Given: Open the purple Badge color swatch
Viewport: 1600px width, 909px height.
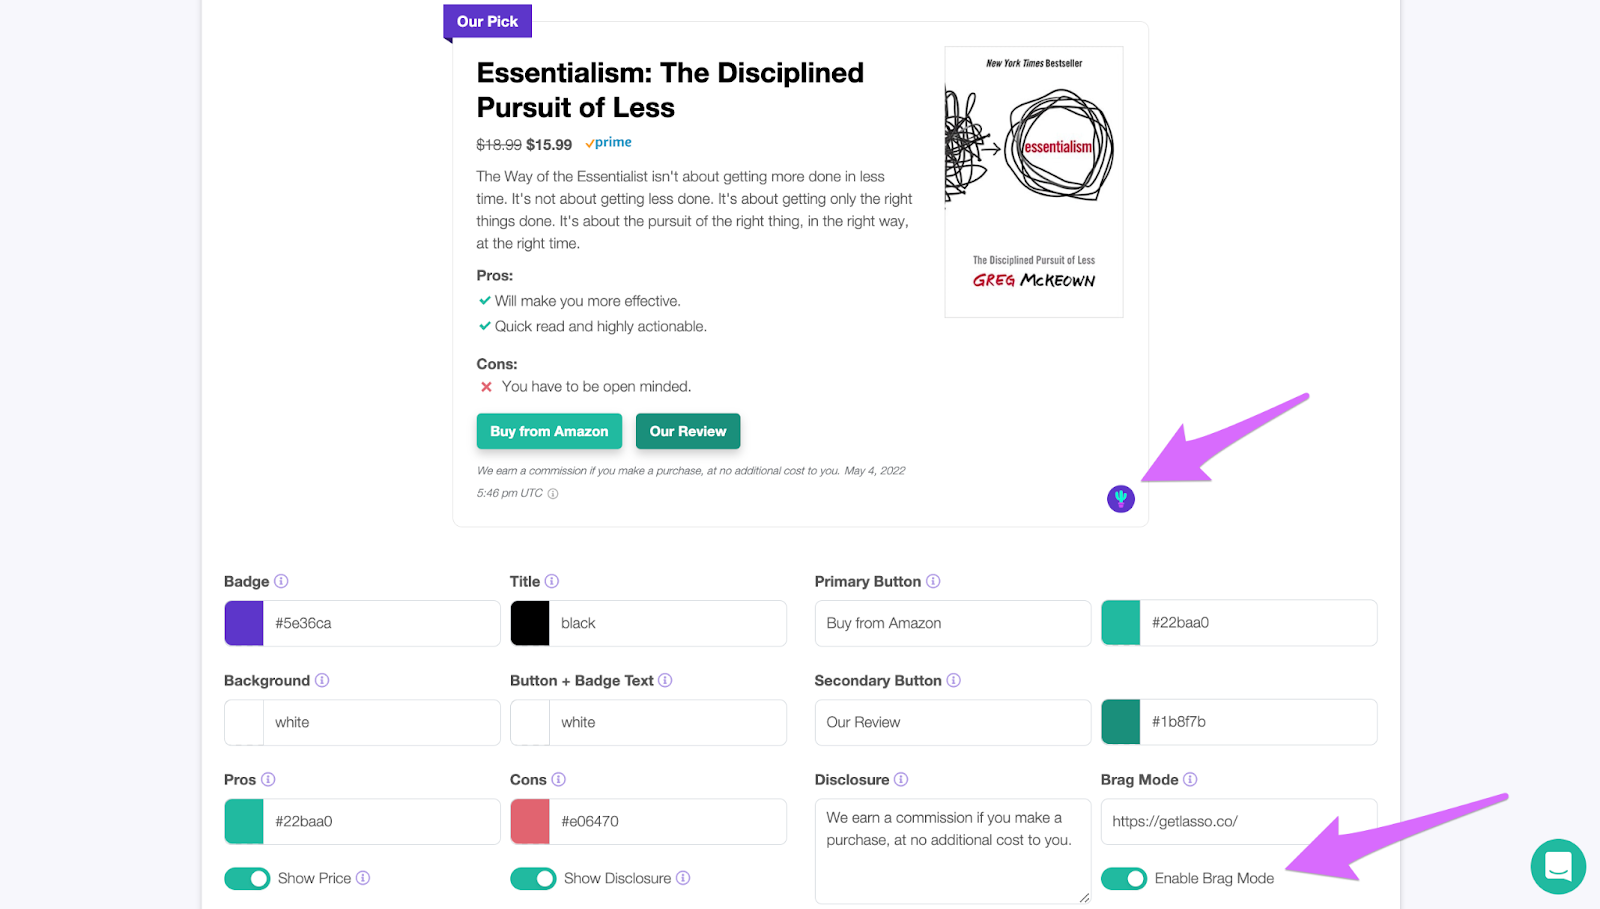Looking at the screenshot, I should tap(244, 623).
